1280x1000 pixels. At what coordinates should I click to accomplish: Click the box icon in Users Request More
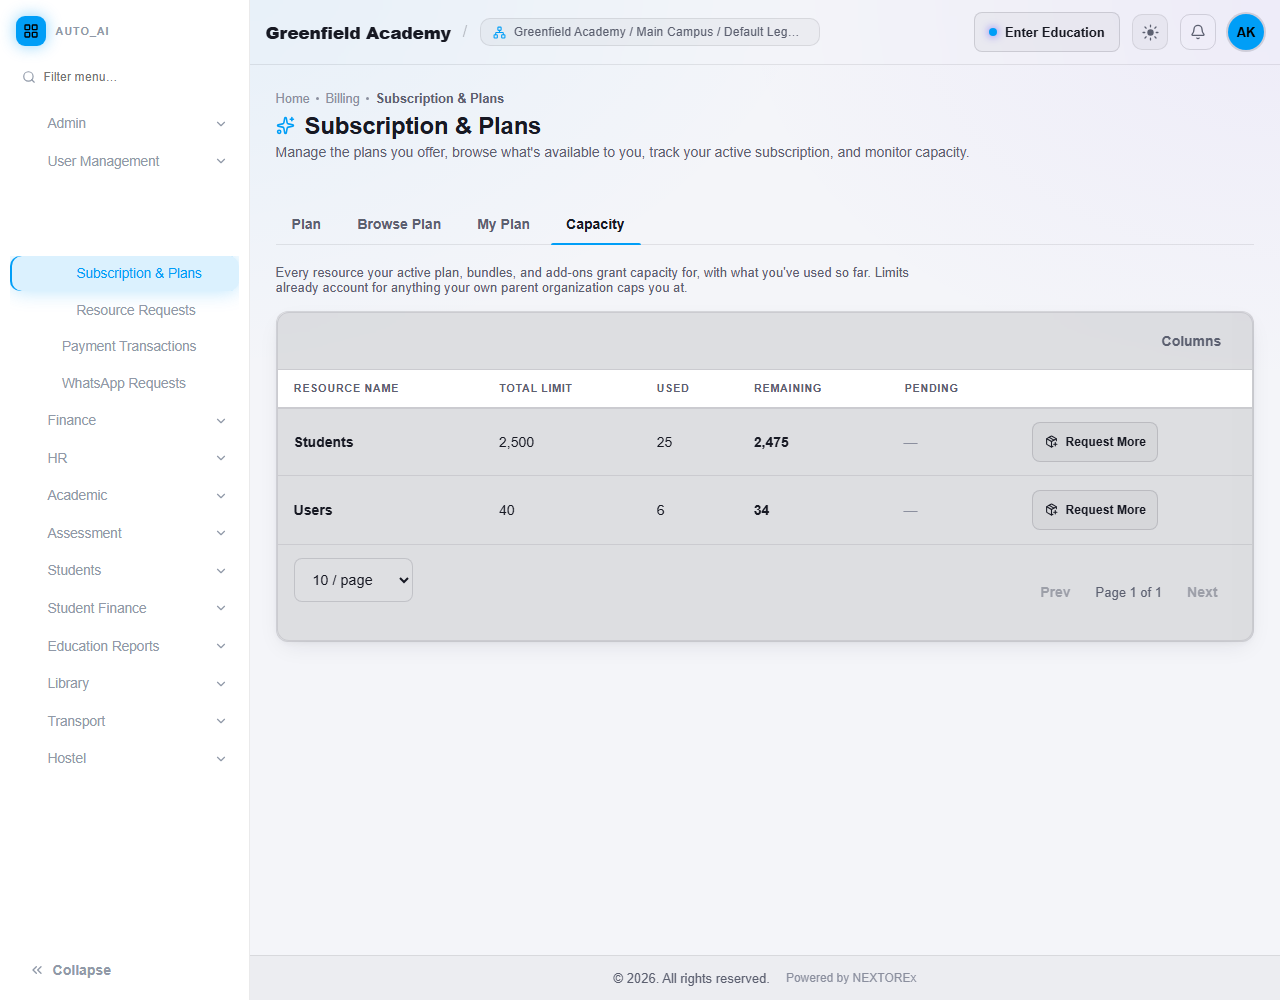tap(1052, 510)
